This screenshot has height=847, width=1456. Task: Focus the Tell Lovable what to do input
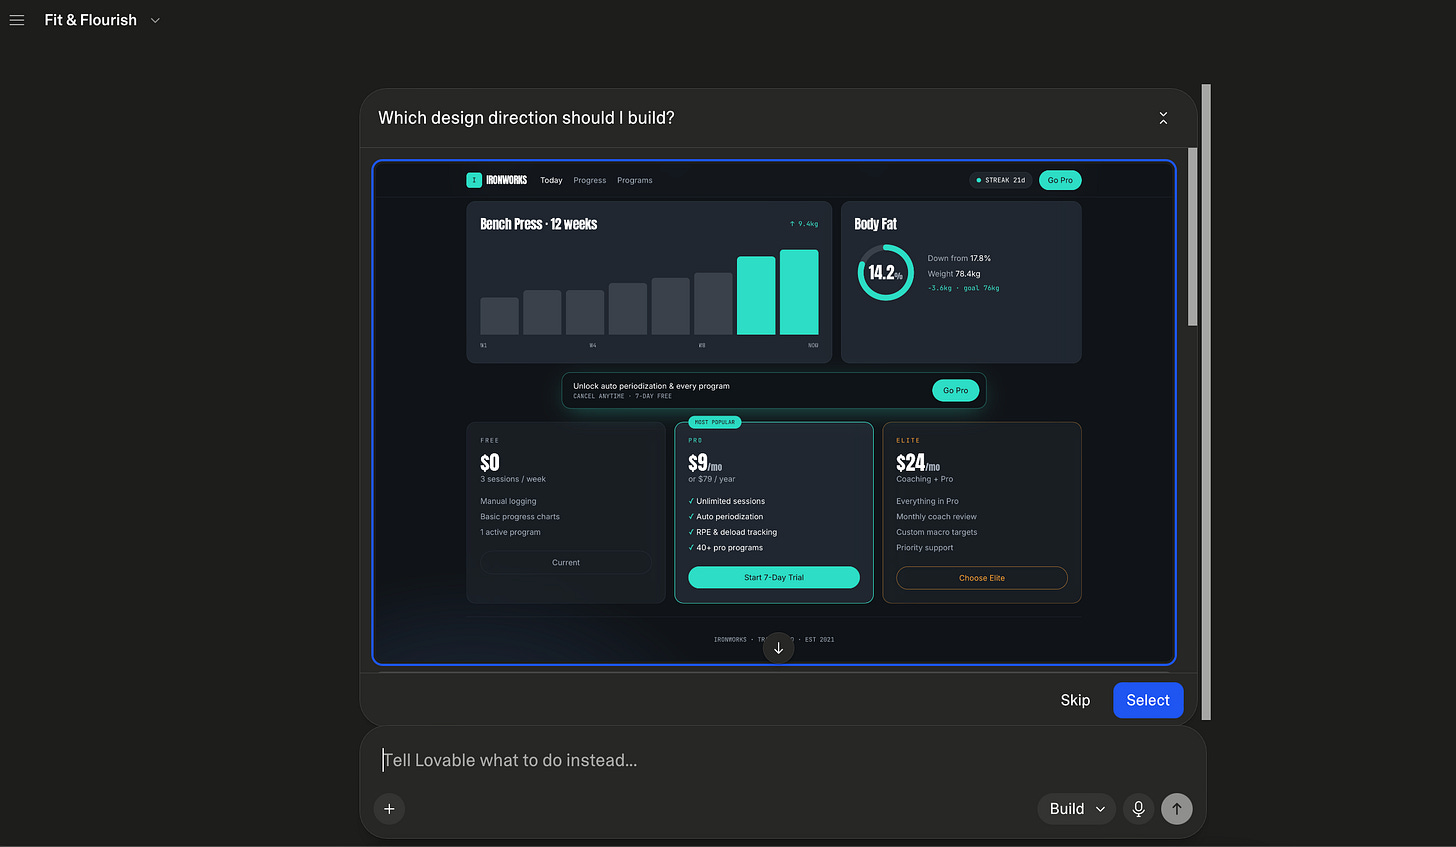[782, 760]
